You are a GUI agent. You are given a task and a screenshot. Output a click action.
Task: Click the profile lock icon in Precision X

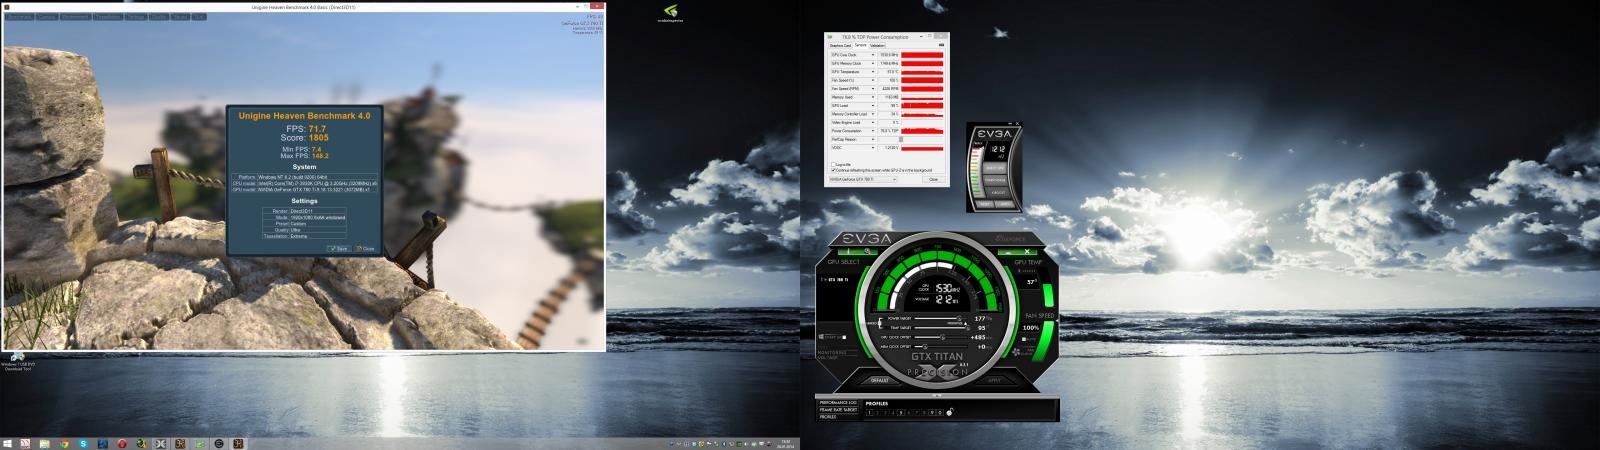click(x=950, y=412)
